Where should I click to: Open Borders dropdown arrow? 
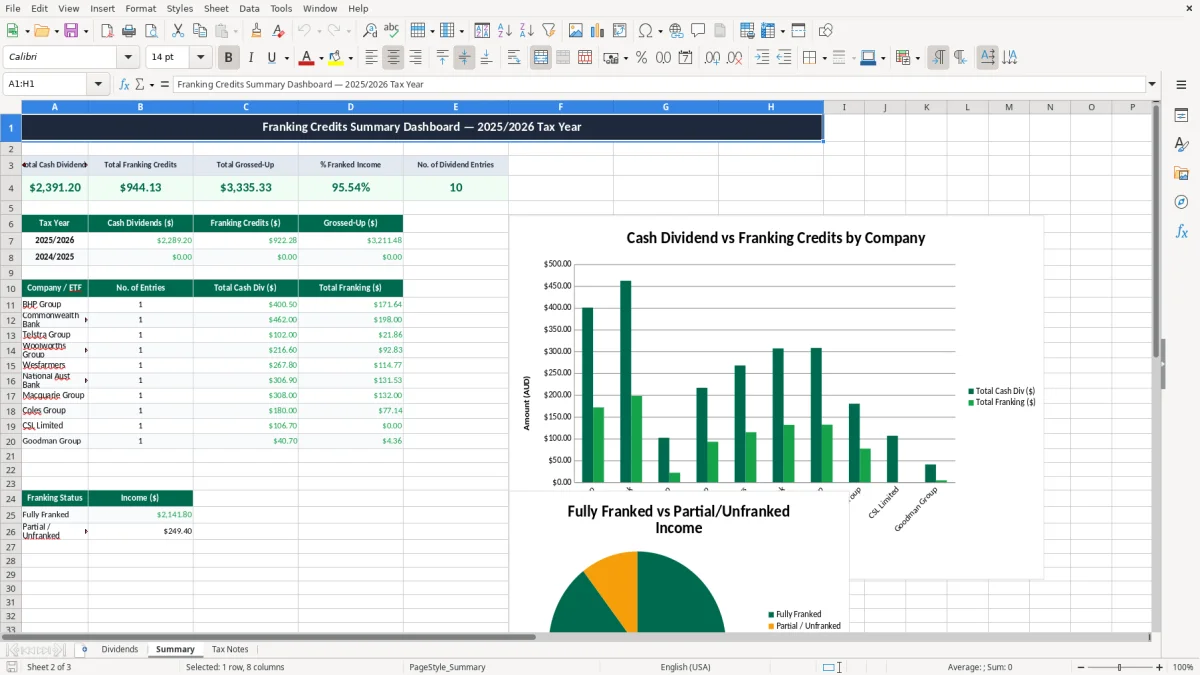click(x=824, y=58)
